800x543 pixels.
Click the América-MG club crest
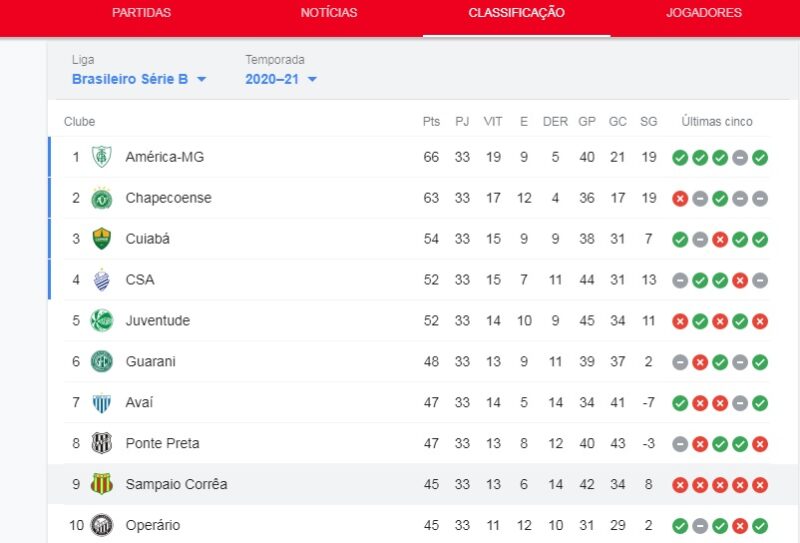(102, 157)
